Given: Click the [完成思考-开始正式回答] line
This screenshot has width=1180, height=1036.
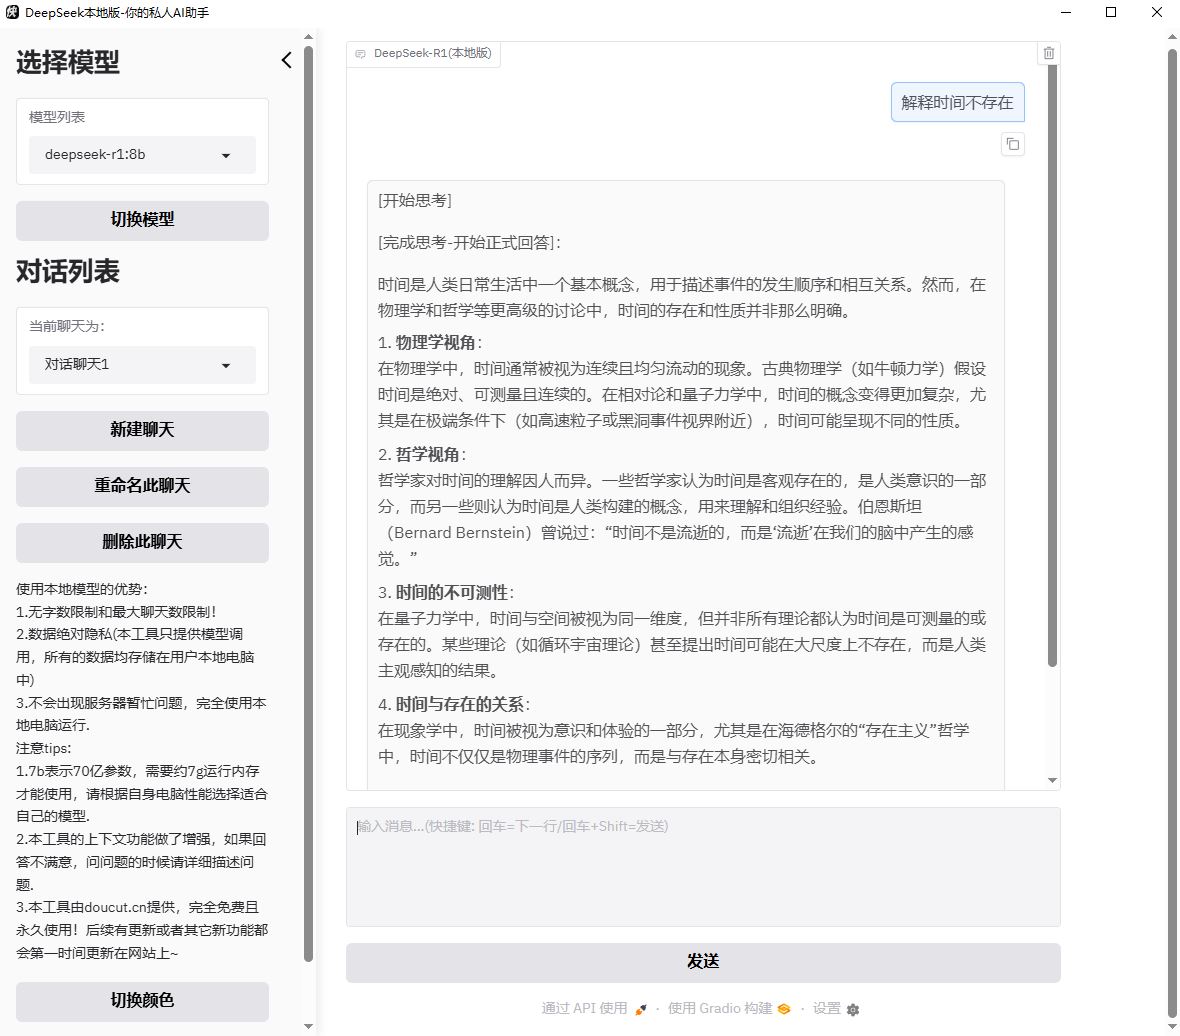Looking at the screenshot, I should 469,242.
